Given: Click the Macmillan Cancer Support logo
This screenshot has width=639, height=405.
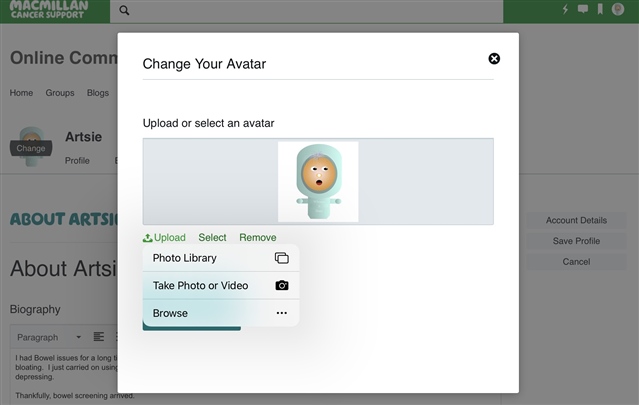Looking at the screenshot, I should coord(49,10).
